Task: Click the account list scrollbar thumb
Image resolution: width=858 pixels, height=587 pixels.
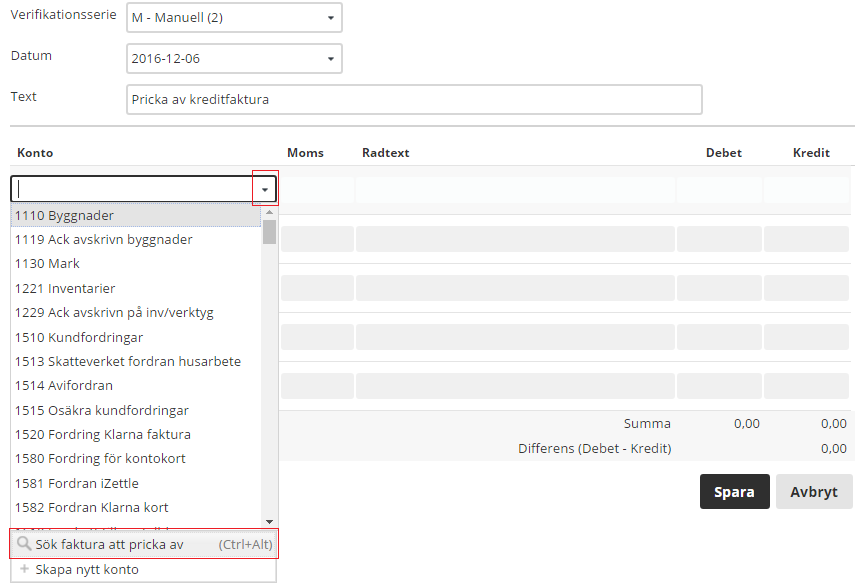Action: (x=269, y=232)
